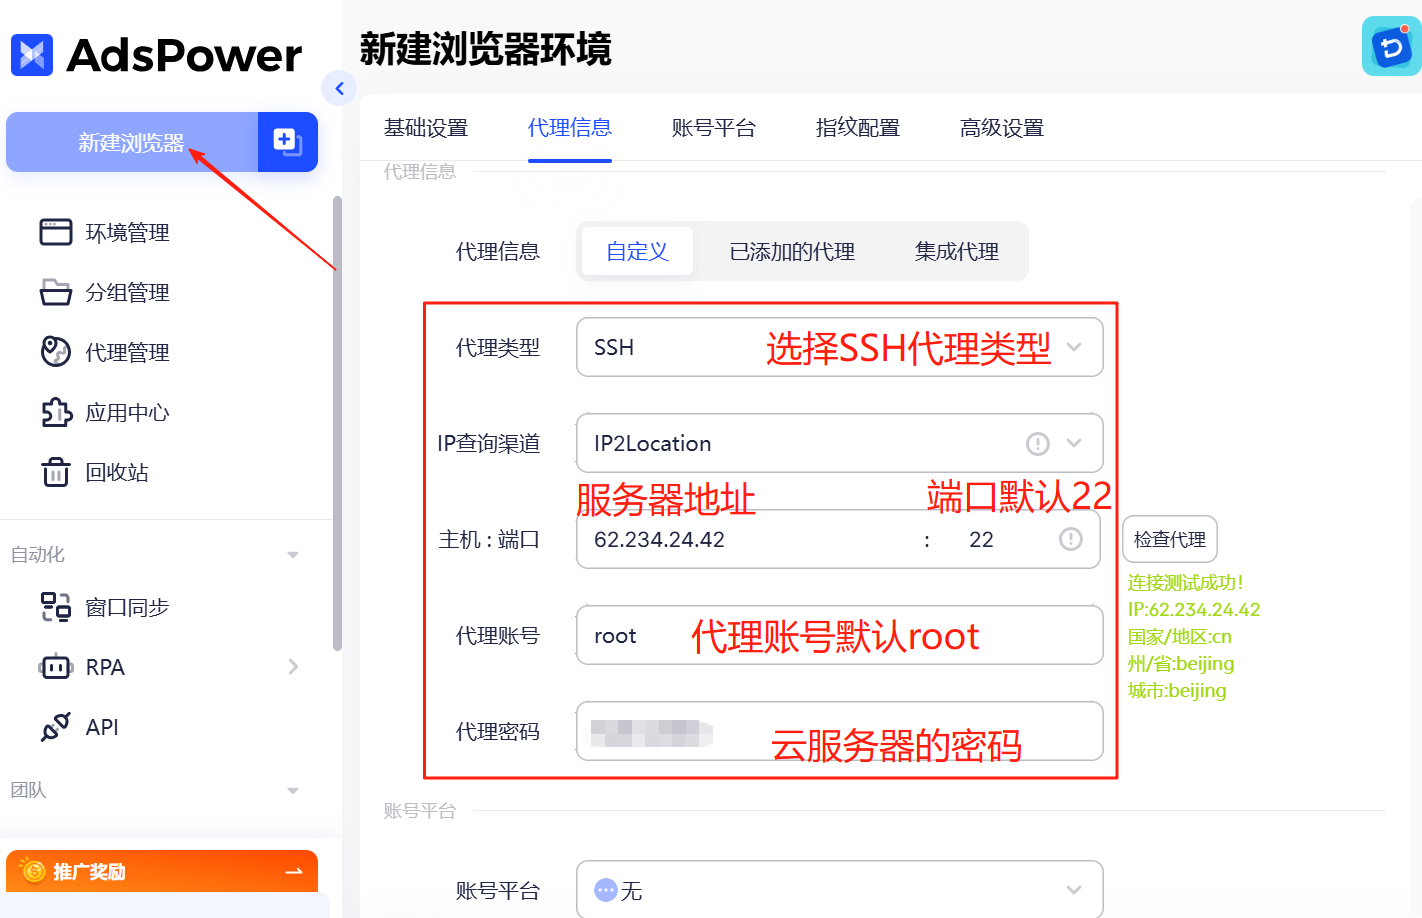
Task: Open the 代理类型 SSH dropdown
Action: (x=1073, y=347)
